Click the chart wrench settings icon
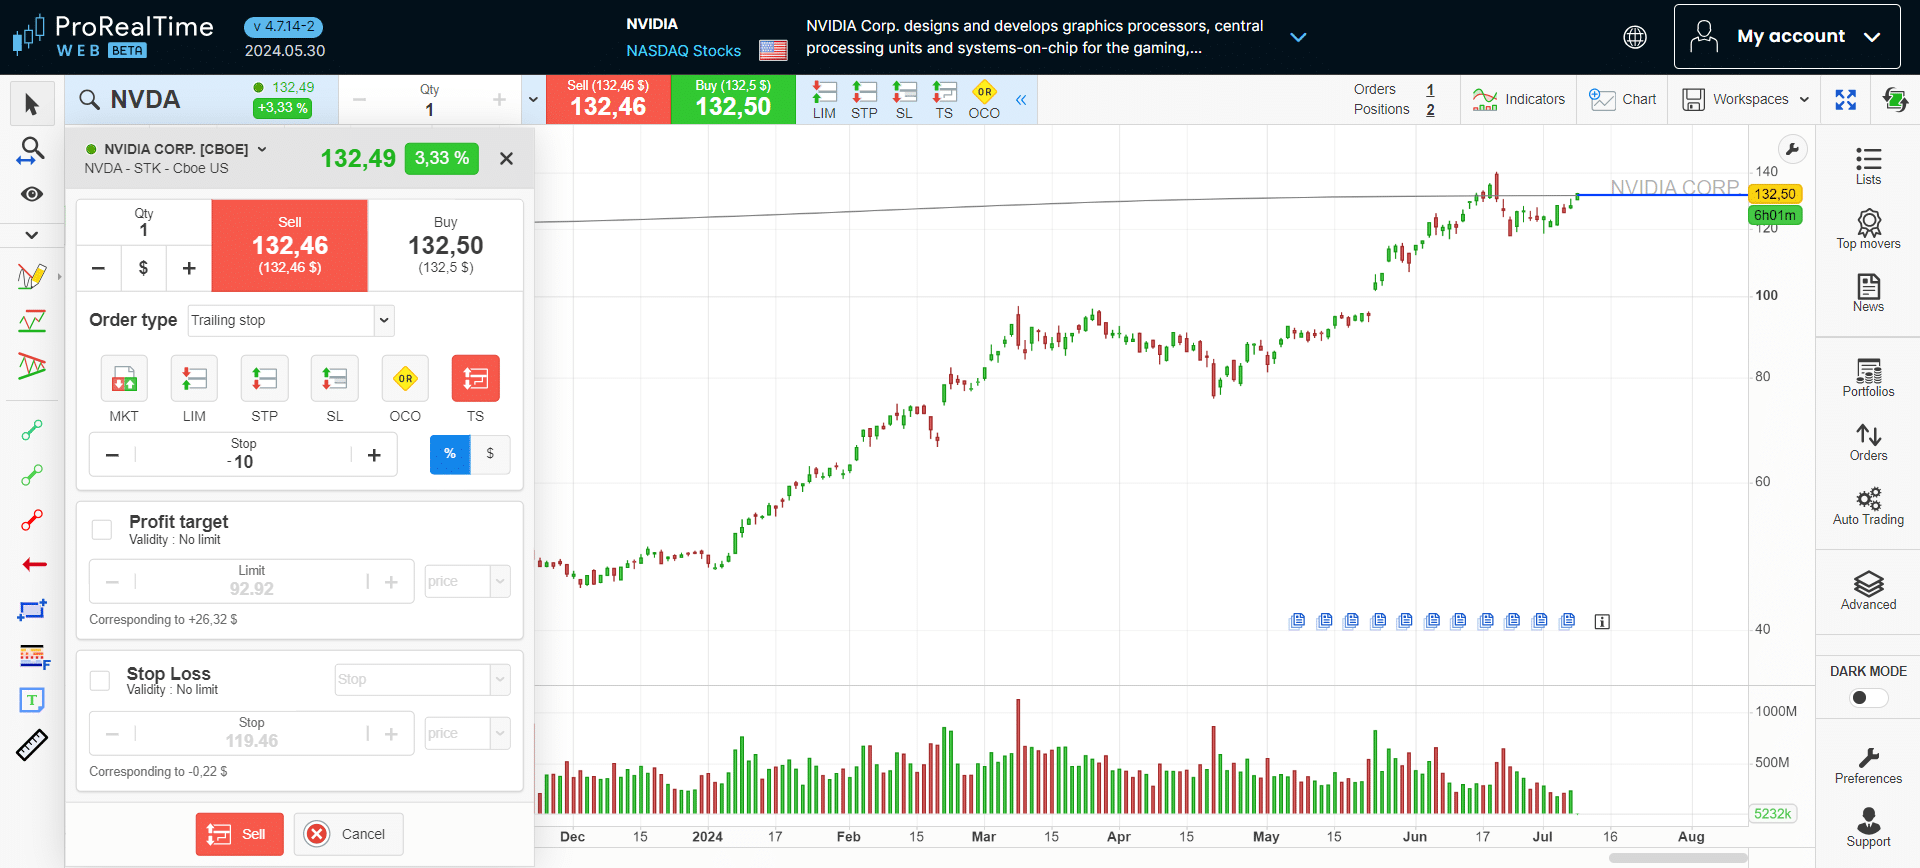 click(1793, 149)
